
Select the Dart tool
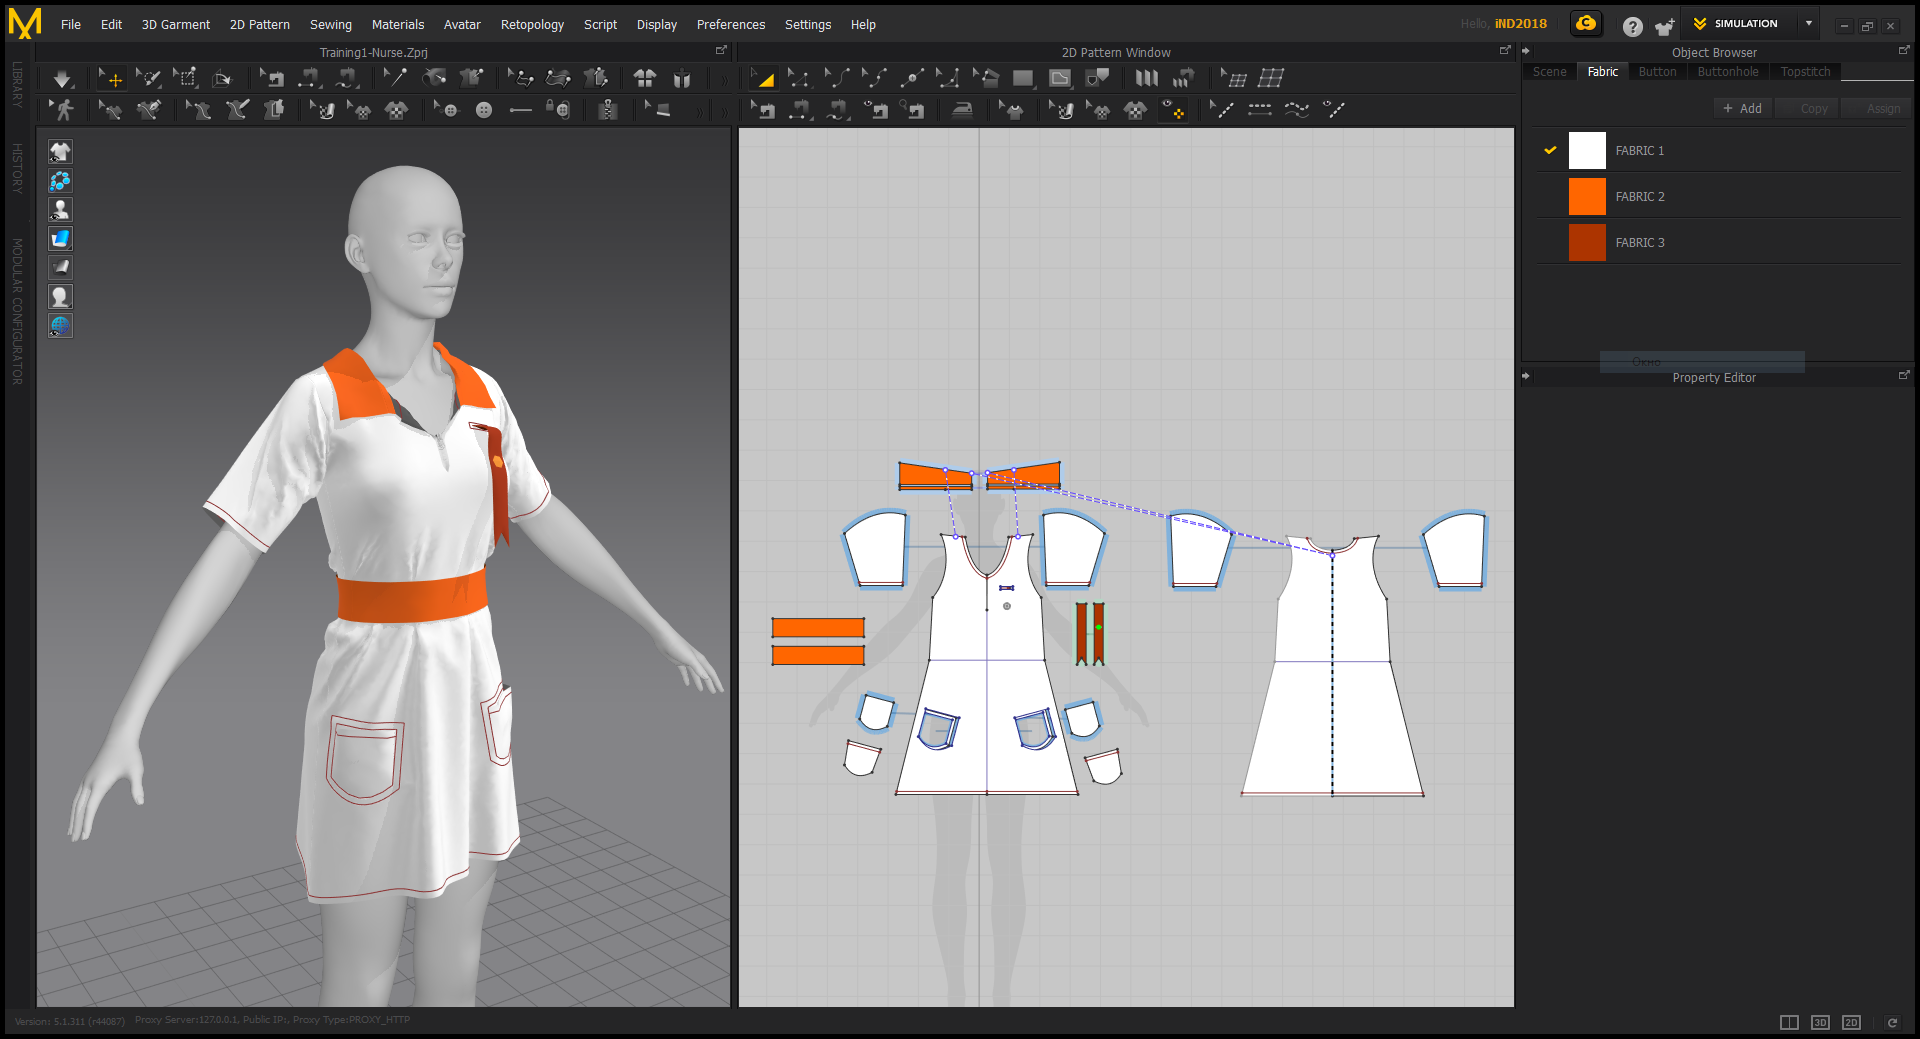(1097, 78)
